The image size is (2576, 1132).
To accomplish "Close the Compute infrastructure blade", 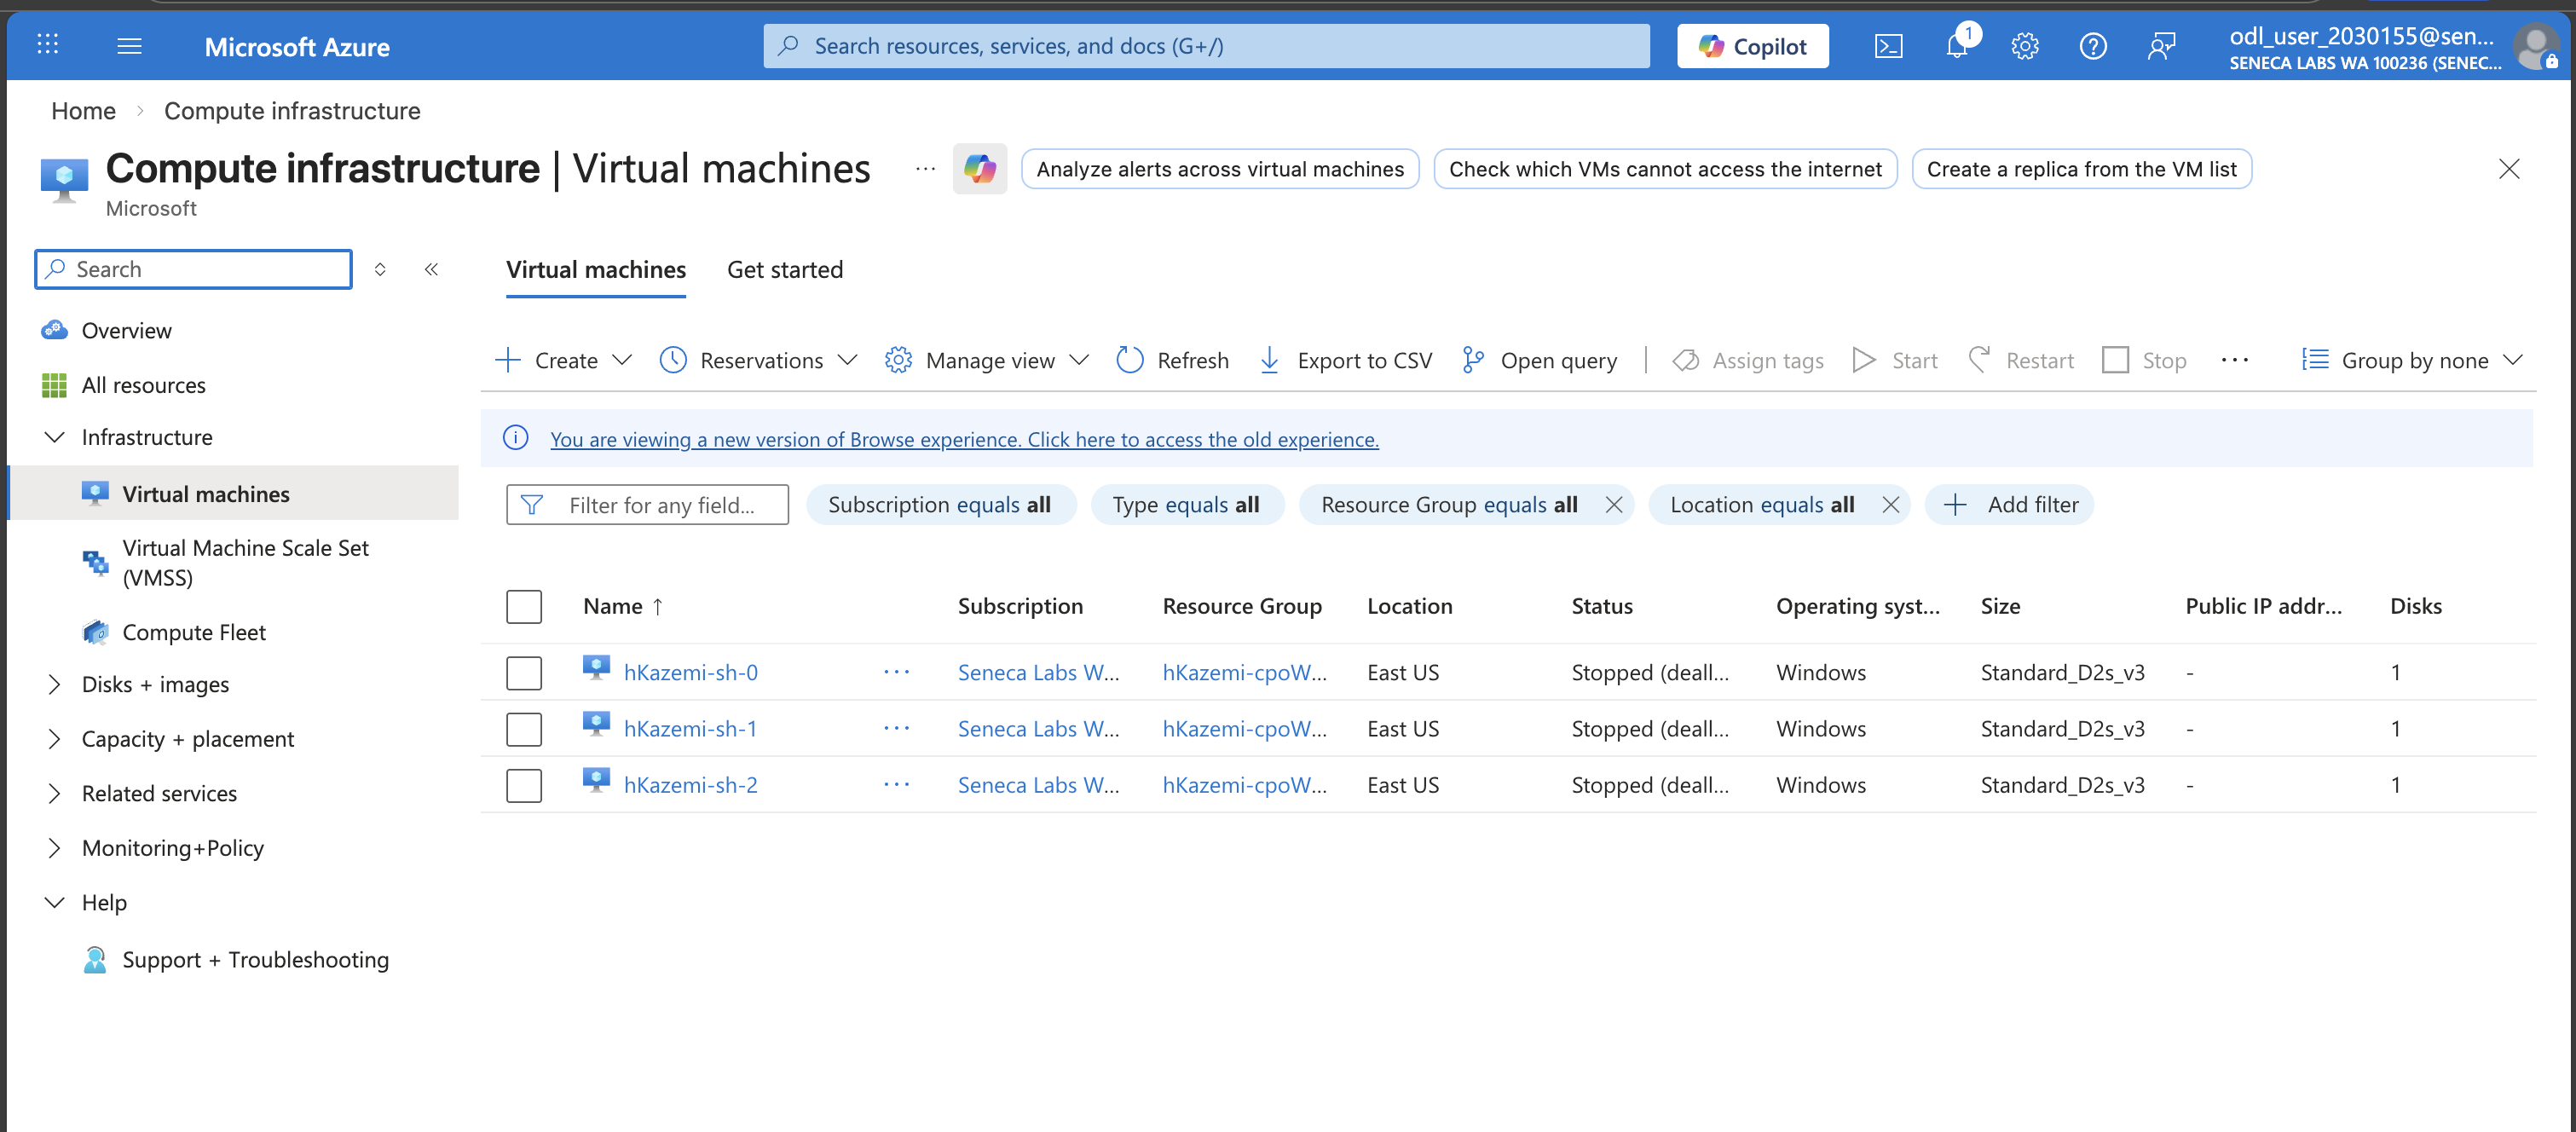I will click(2509, 169).
